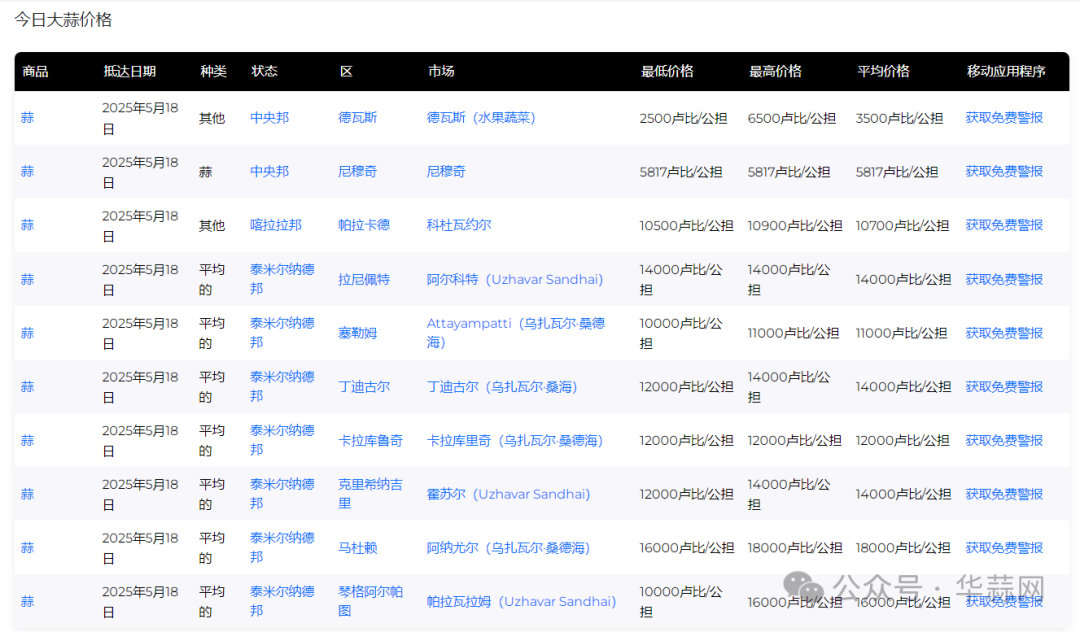
Task: Open the 琴格阿尔帕图 district link
Action: point(370,601)
